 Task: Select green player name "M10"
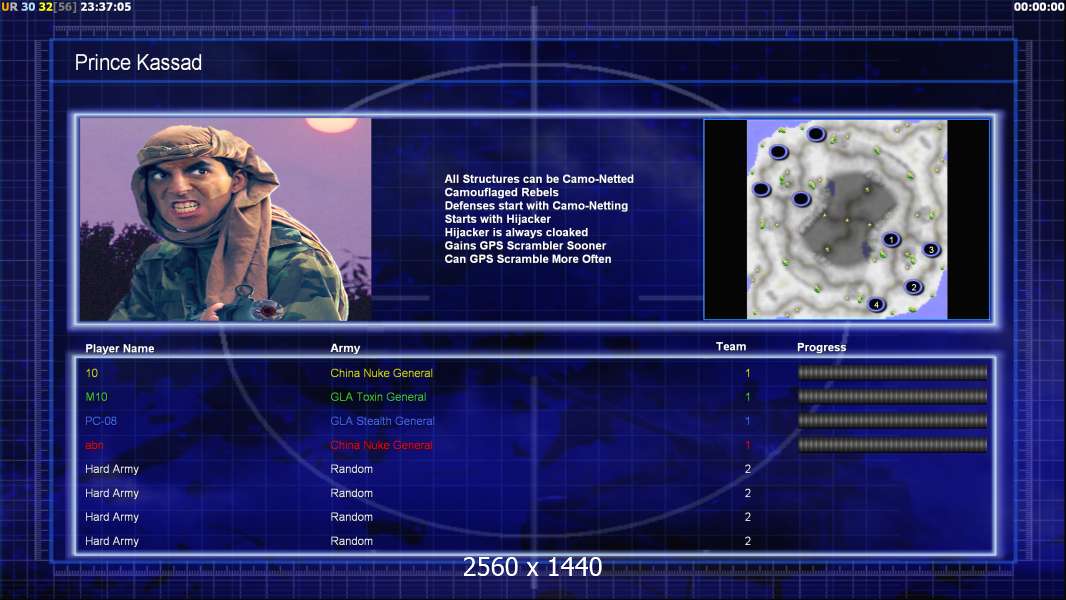[96, 397]
